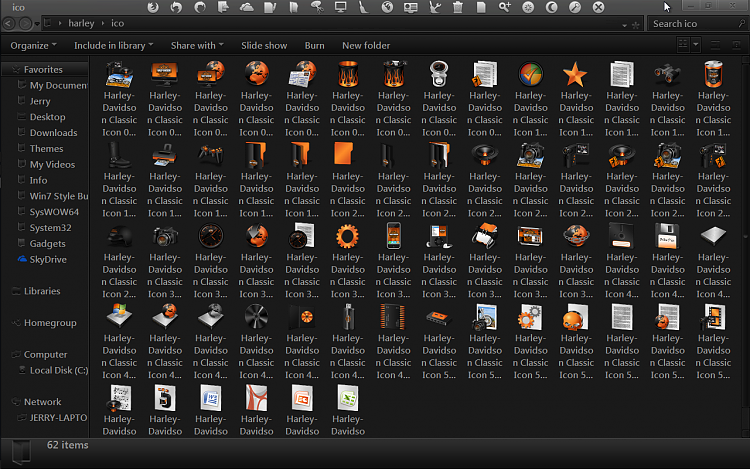
Task: Click the broom icon in the top toolbar
Action: click(x=364, y=7)
